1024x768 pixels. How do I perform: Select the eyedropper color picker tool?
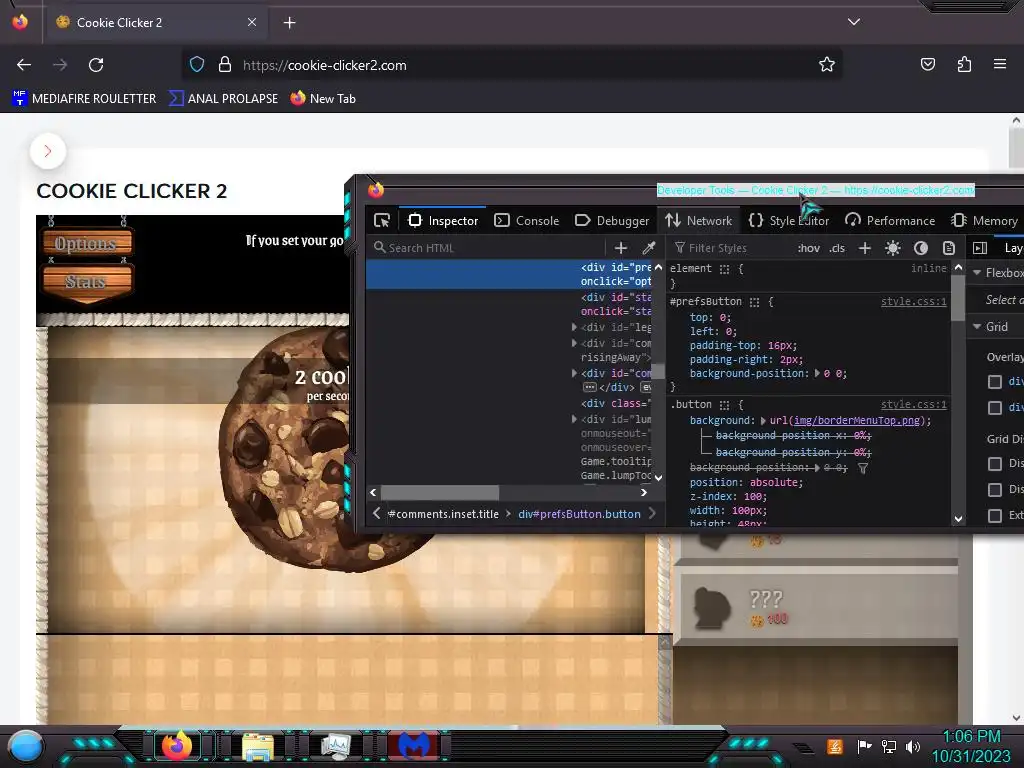648,248
